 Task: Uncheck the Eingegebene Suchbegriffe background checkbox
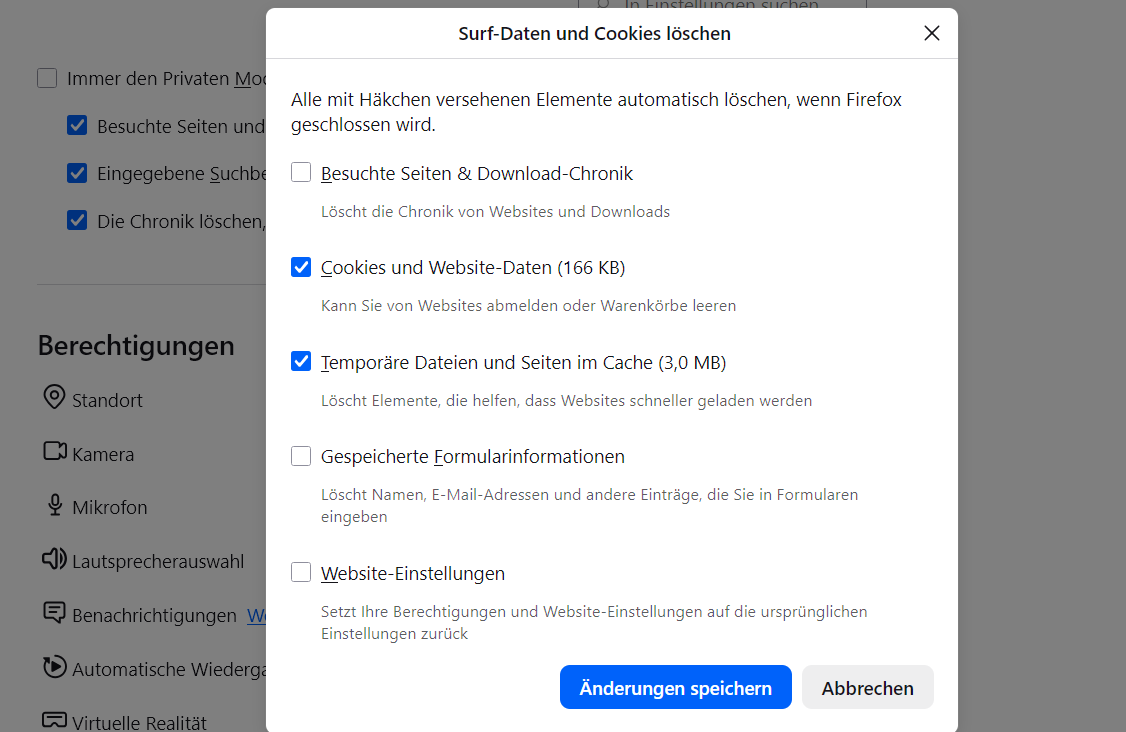[x=77, y=173]
